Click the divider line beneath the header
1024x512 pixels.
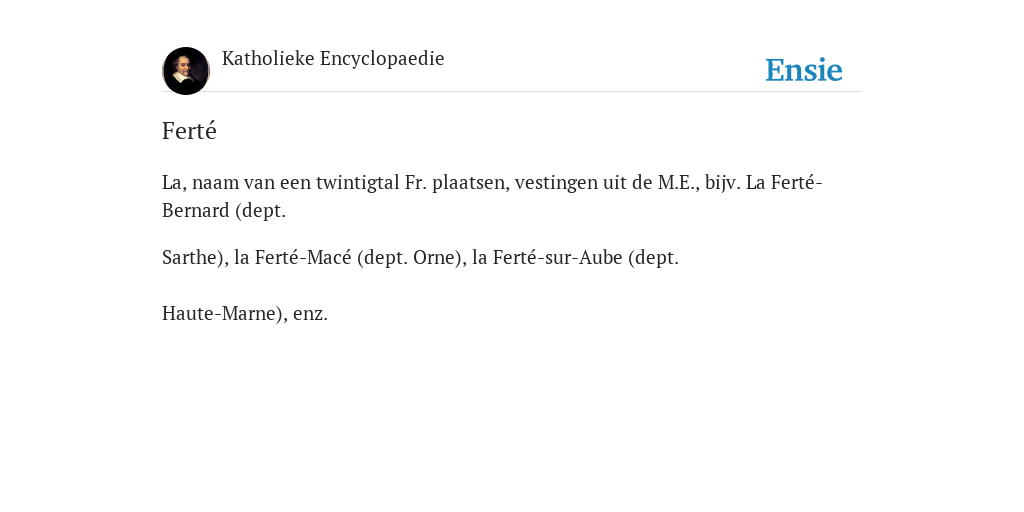point(512,91)
